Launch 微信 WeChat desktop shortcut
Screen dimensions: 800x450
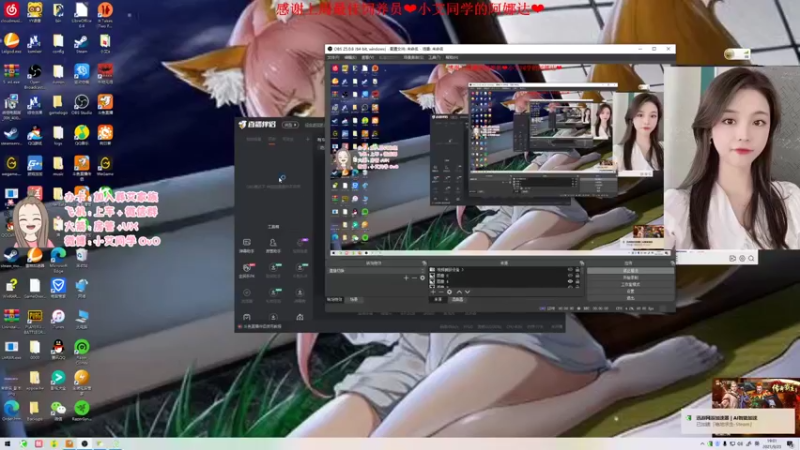point(58,410)
